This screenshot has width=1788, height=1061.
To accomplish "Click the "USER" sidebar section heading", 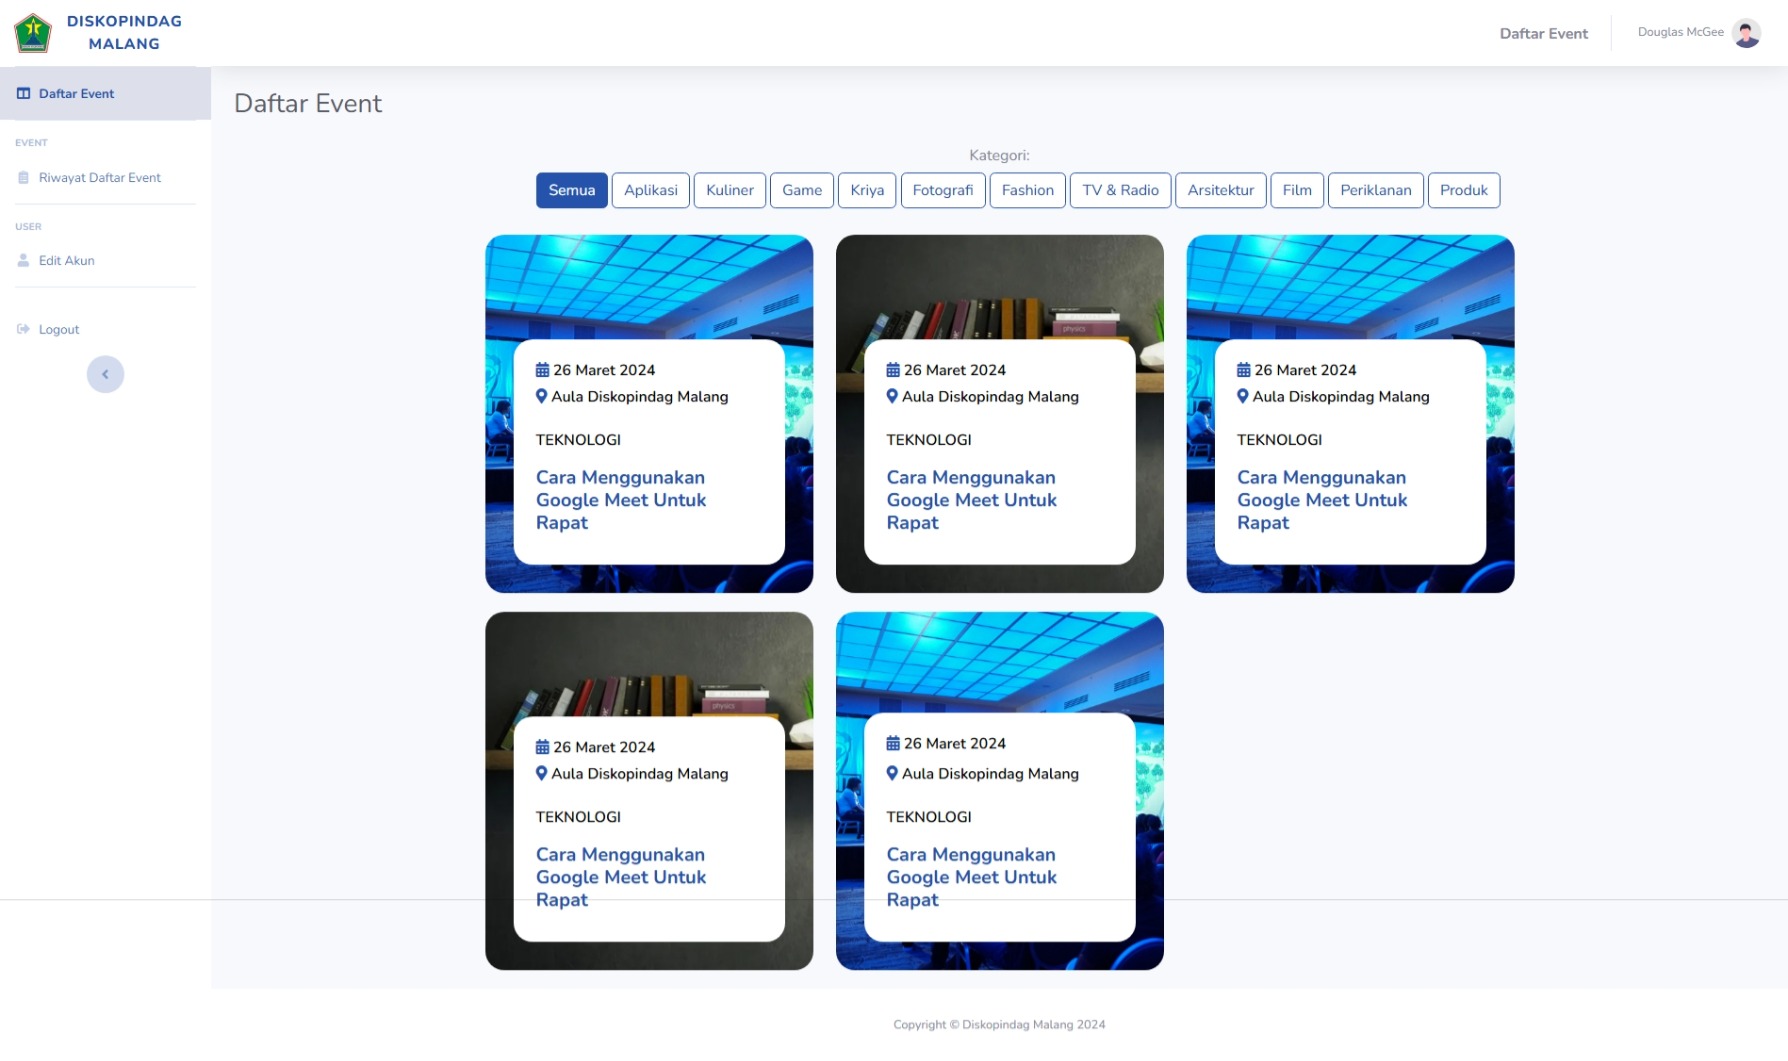I will [x=28, y=227].
